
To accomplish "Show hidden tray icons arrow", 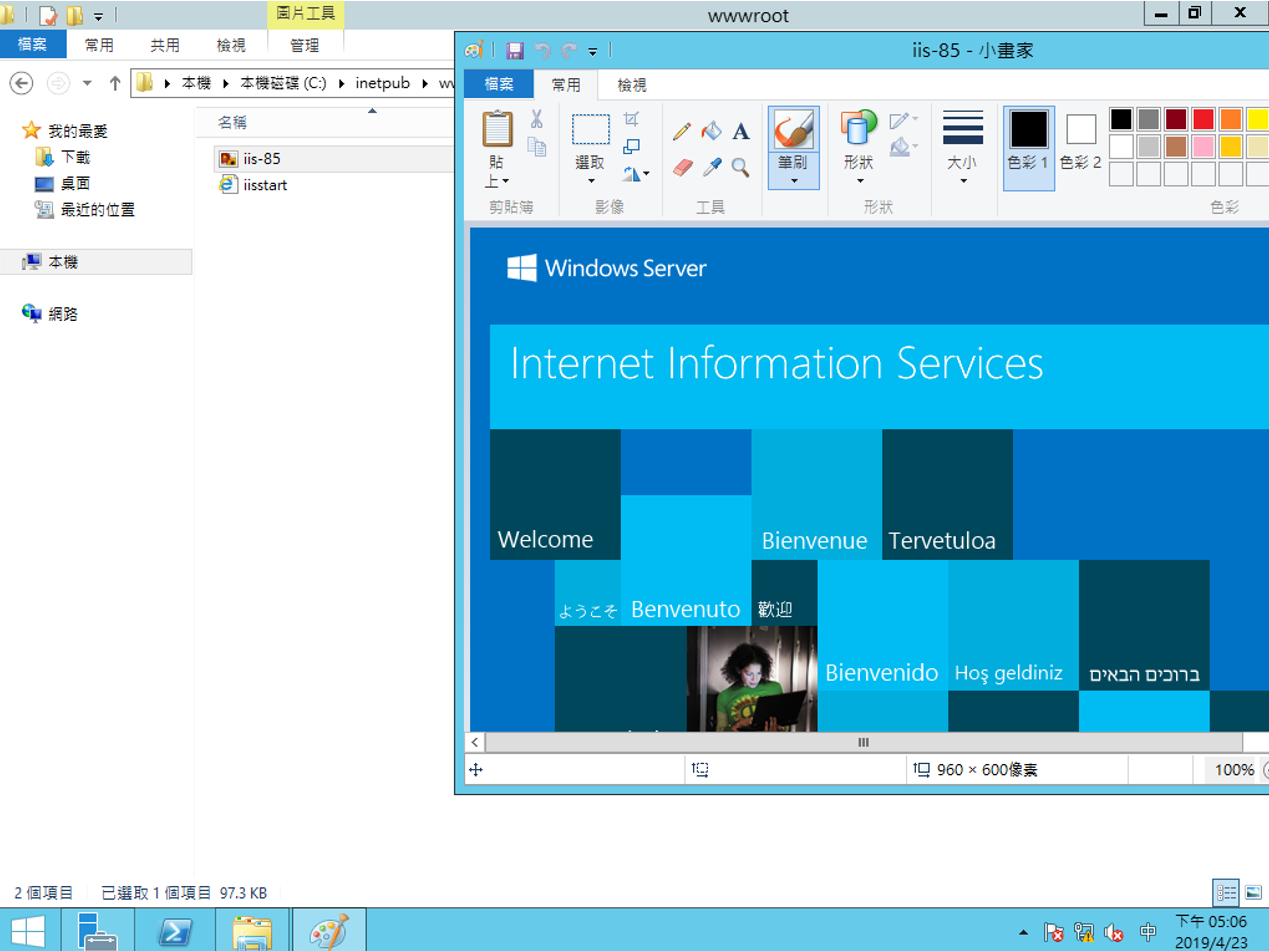I will 1022,932.
